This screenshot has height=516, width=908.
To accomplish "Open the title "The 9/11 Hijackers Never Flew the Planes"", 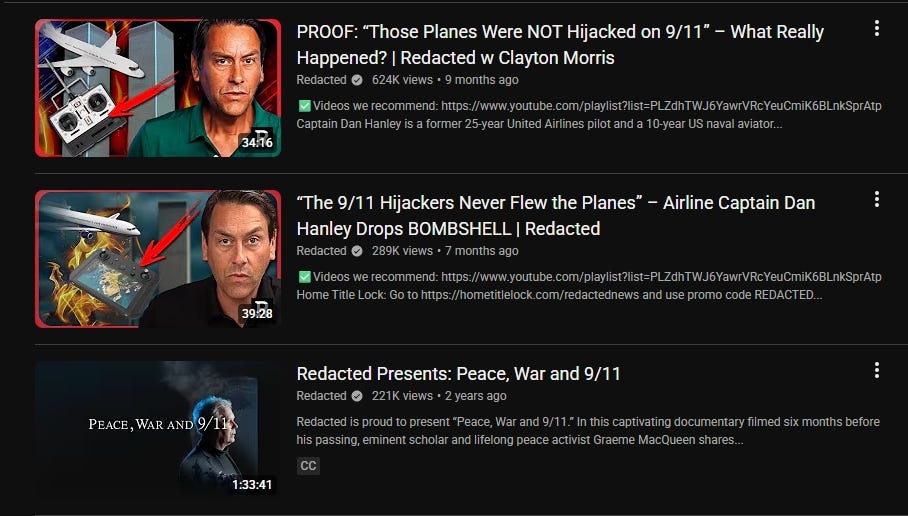I will [x=556, y=215].
